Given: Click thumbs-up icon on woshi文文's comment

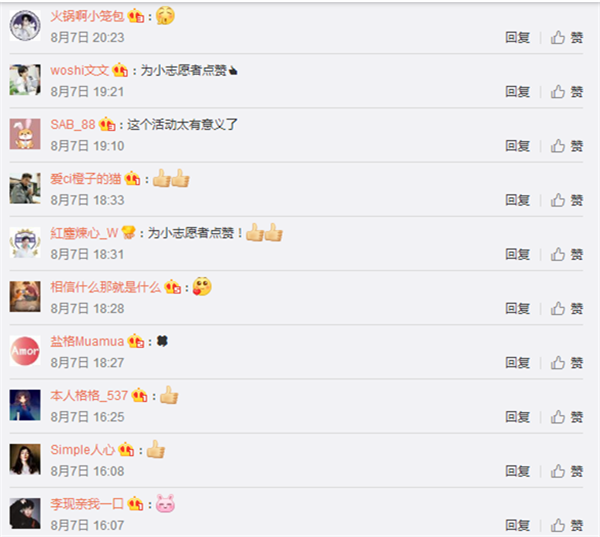Looking at the screenshot, I should coord(558,92).
